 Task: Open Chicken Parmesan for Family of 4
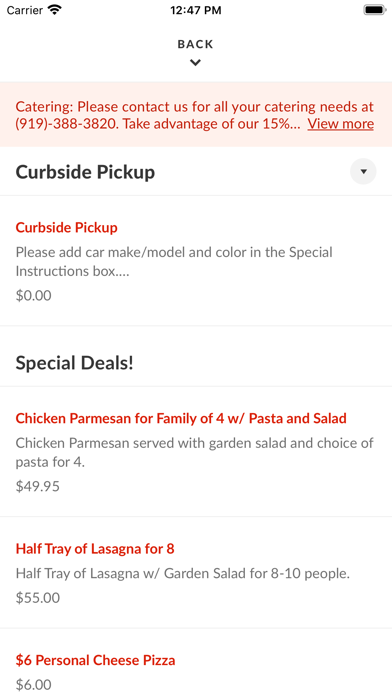coord(196,451)
